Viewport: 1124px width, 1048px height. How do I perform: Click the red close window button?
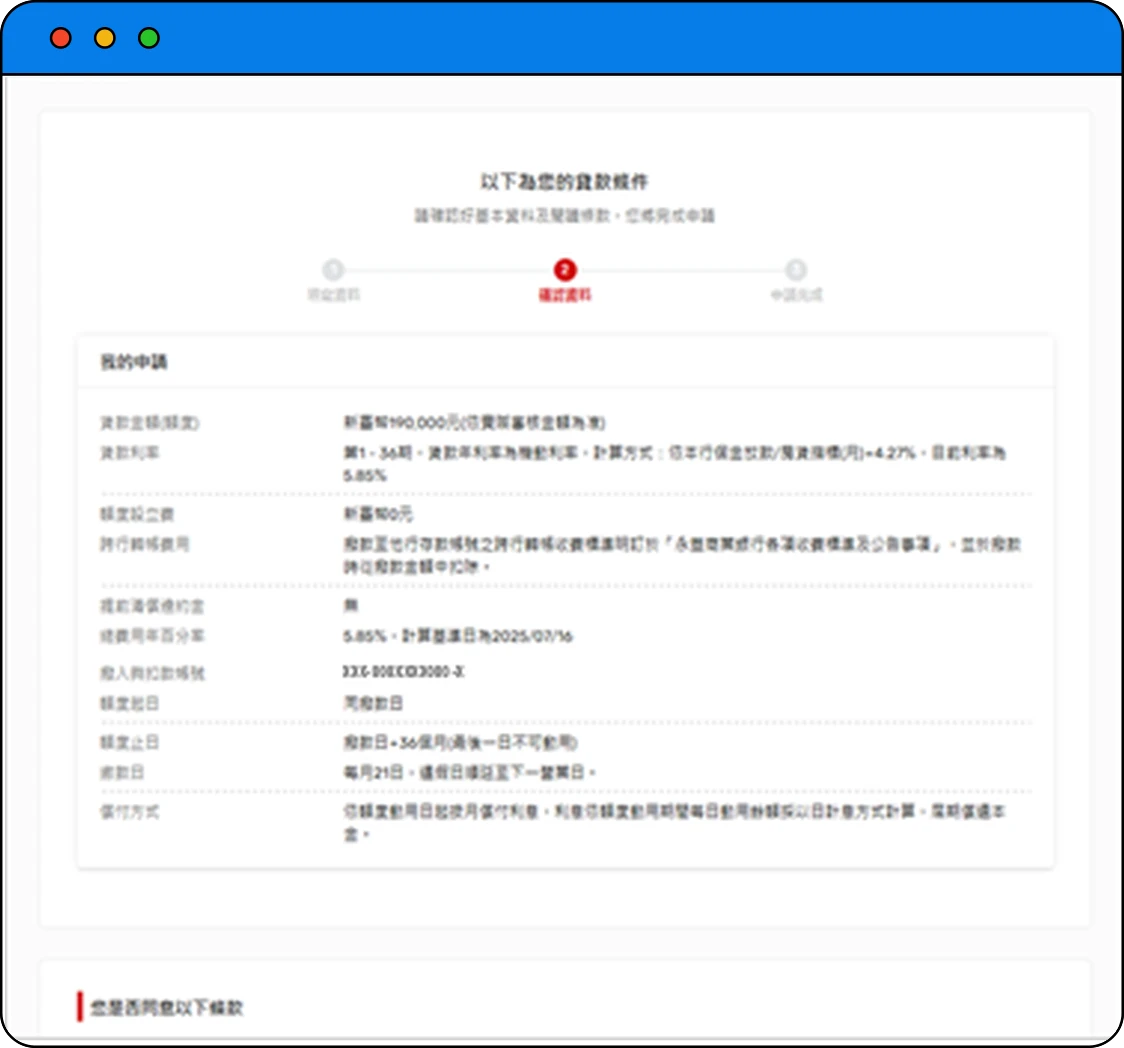61,38
